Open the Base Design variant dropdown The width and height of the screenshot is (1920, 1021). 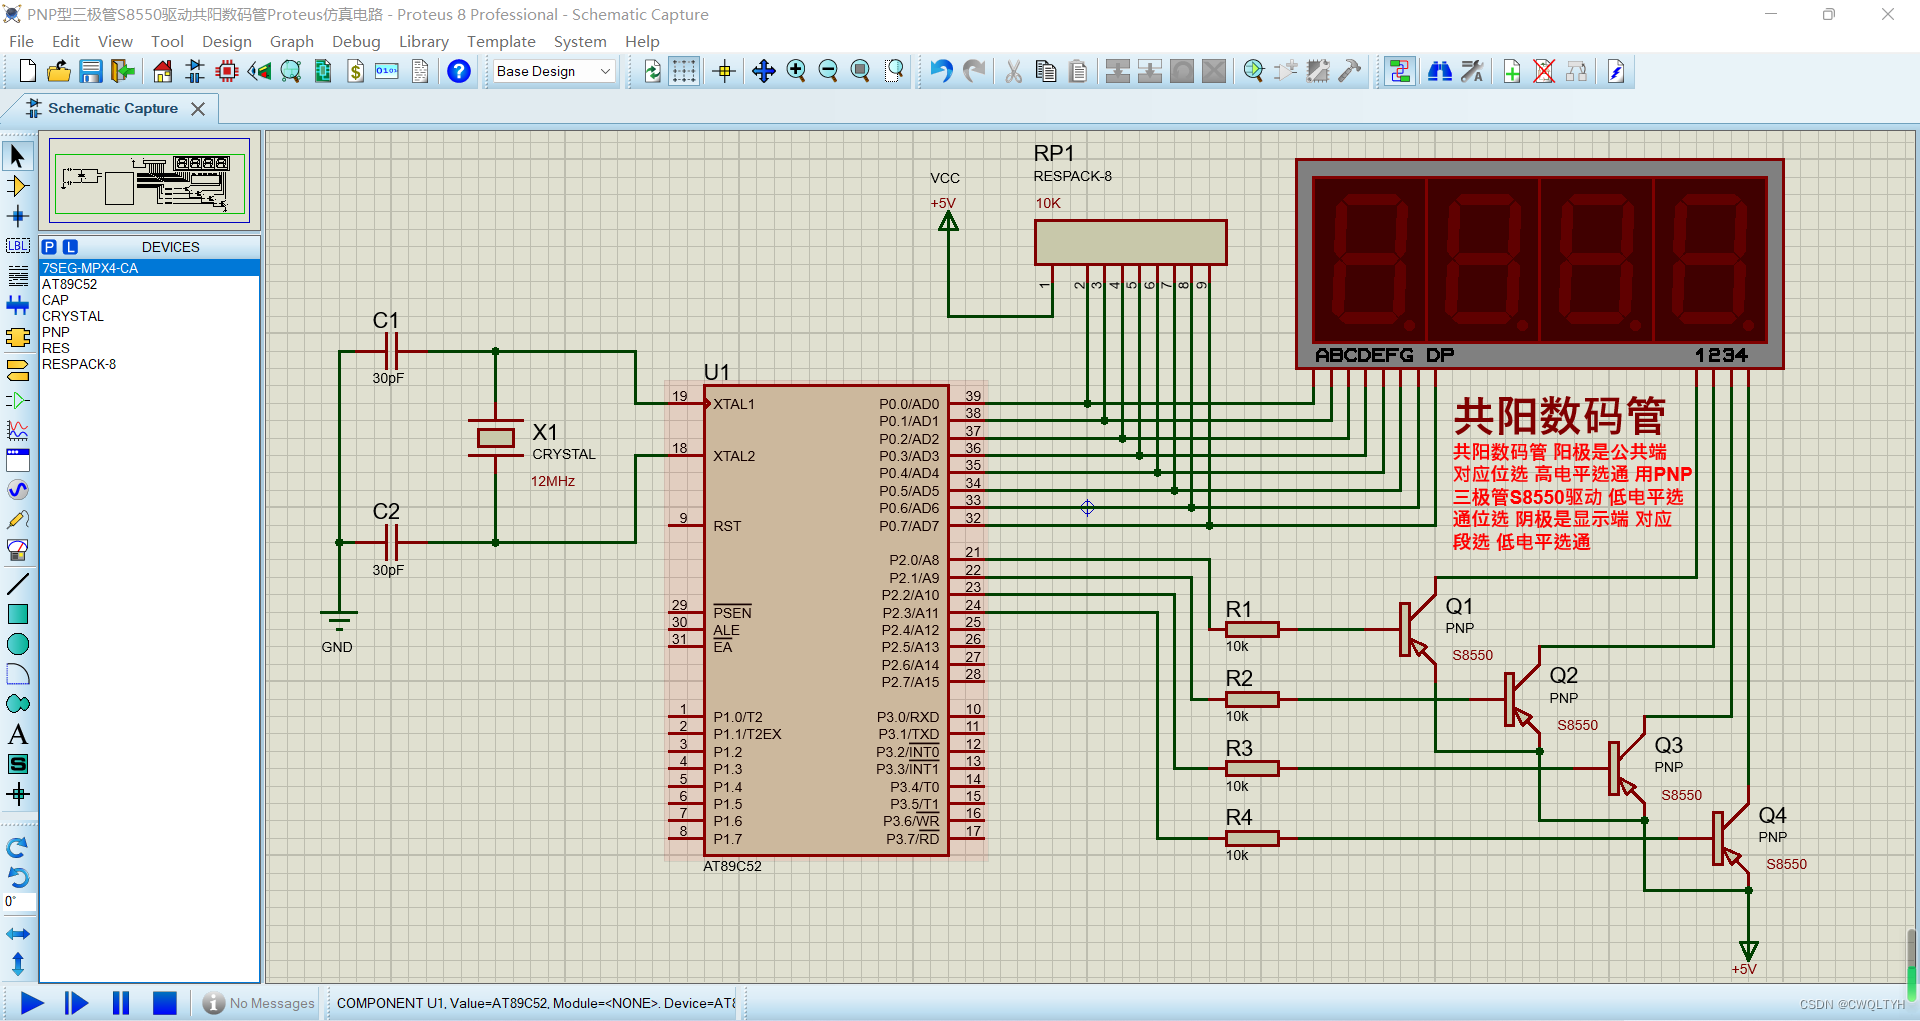pyautogui.click(x=554, y=71)
